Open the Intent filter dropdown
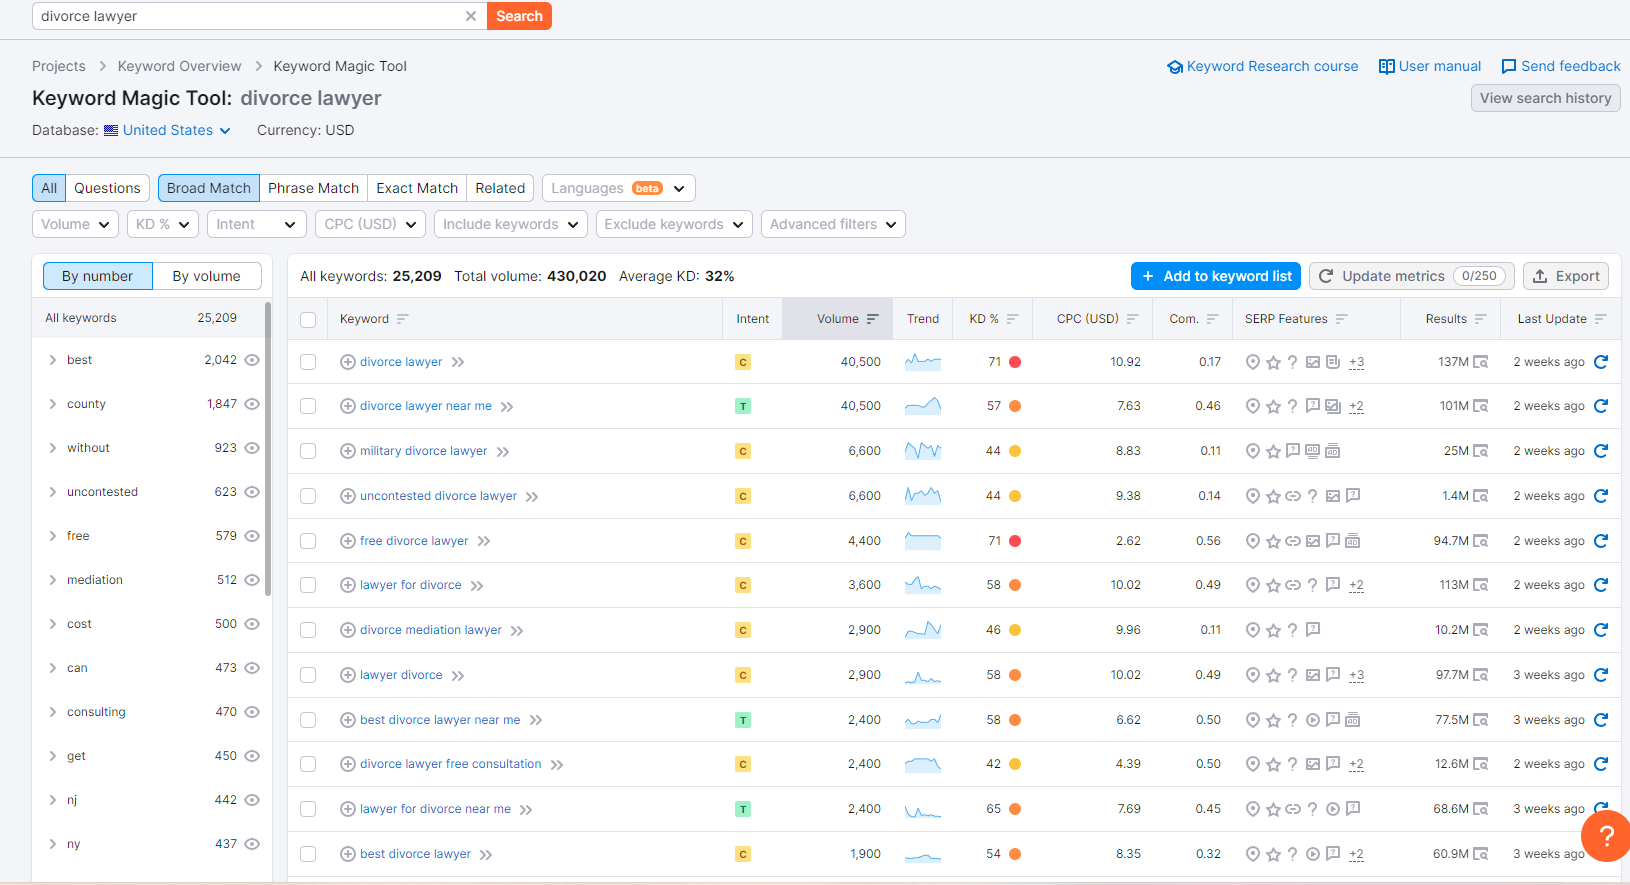Screen dimensions: 1630x885 [256, 224]
